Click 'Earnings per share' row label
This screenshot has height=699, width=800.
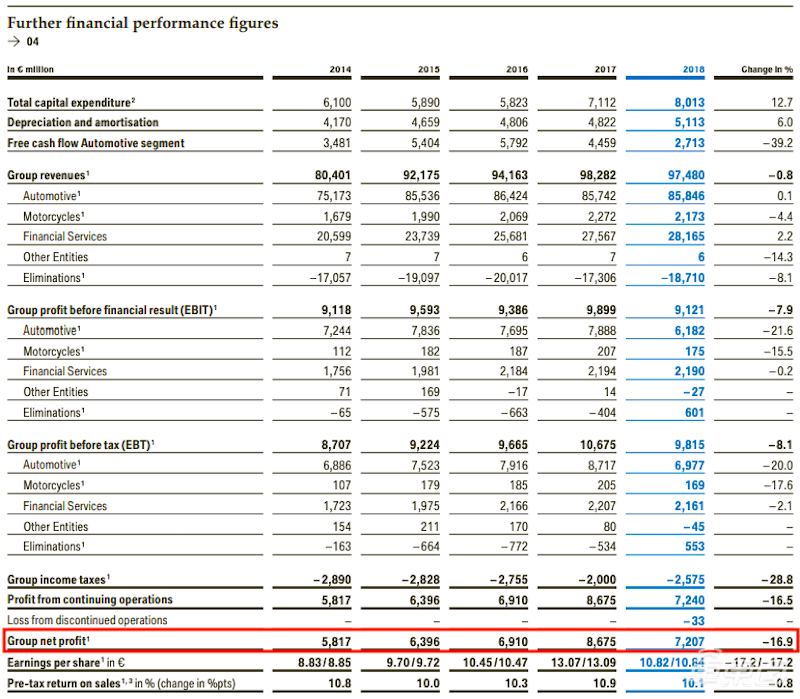point(64,662)
